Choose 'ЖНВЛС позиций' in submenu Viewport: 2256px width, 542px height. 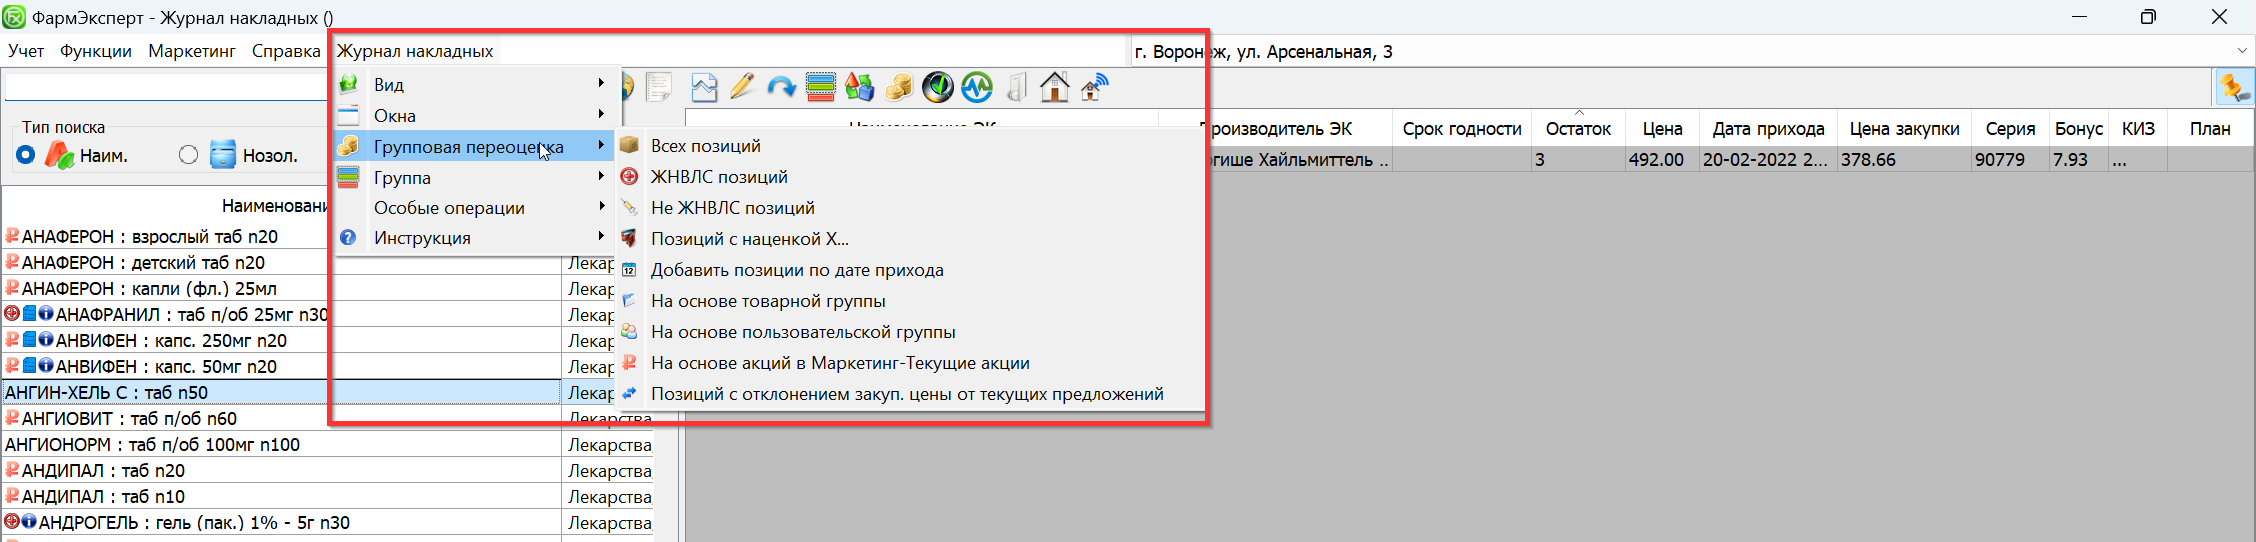point(719,177)
